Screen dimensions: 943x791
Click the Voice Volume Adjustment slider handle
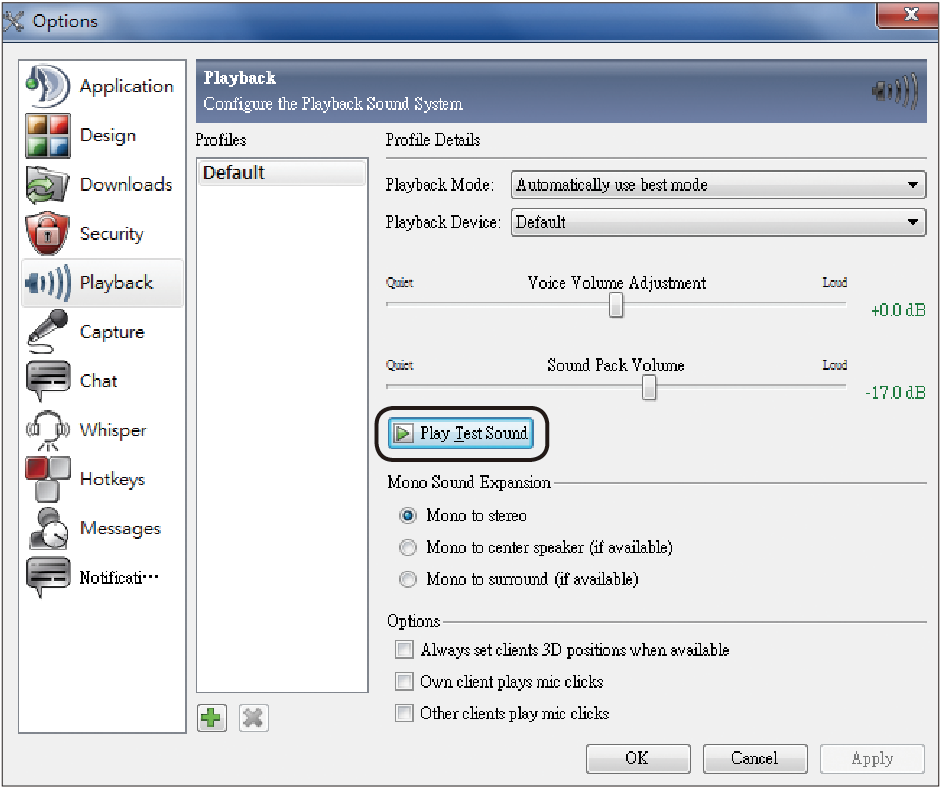[616, 305]
